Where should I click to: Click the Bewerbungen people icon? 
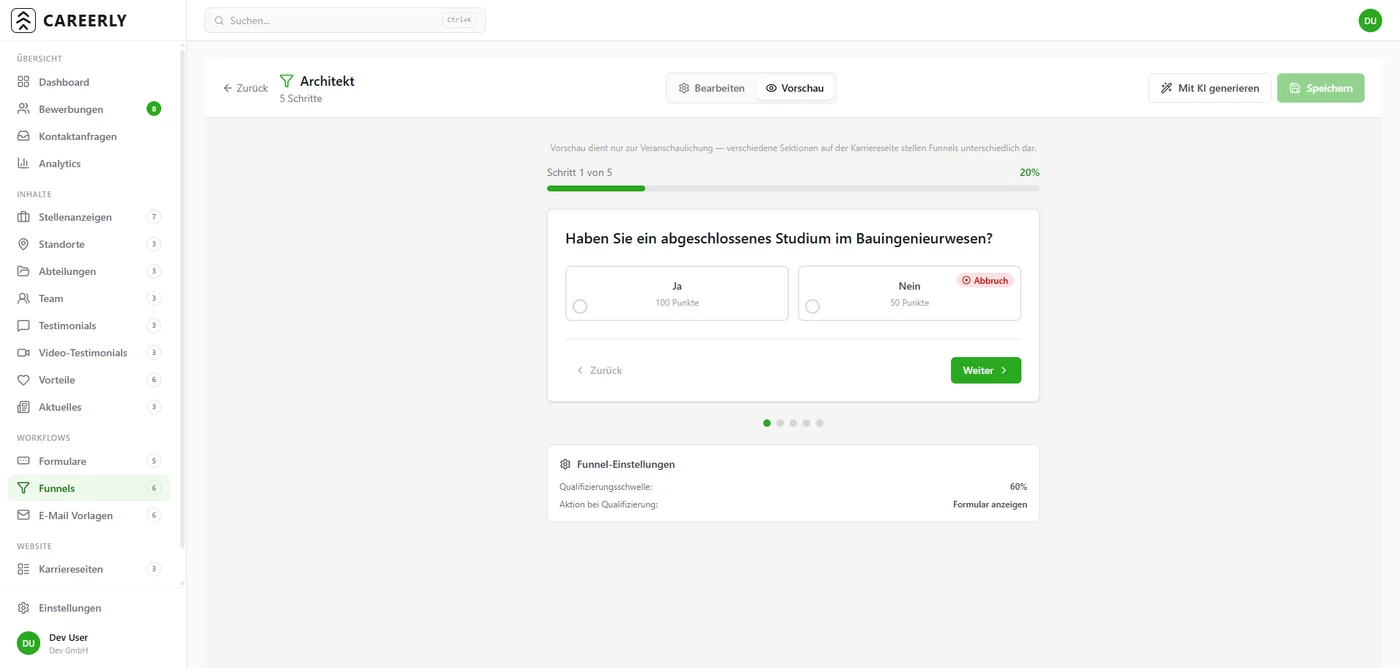point(24,109)
